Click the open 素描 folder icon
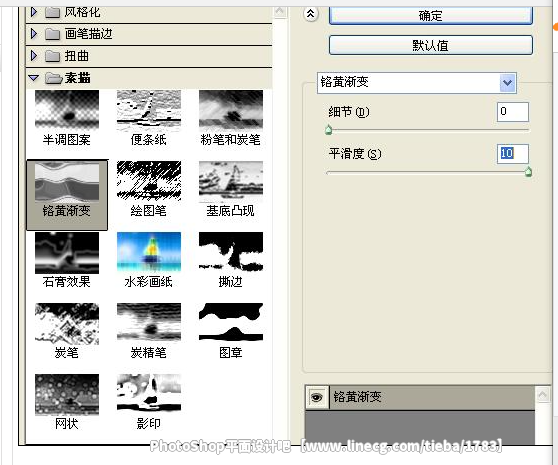Image resolution: width=558 pixels, height=465 pixels. click(54, 78)
